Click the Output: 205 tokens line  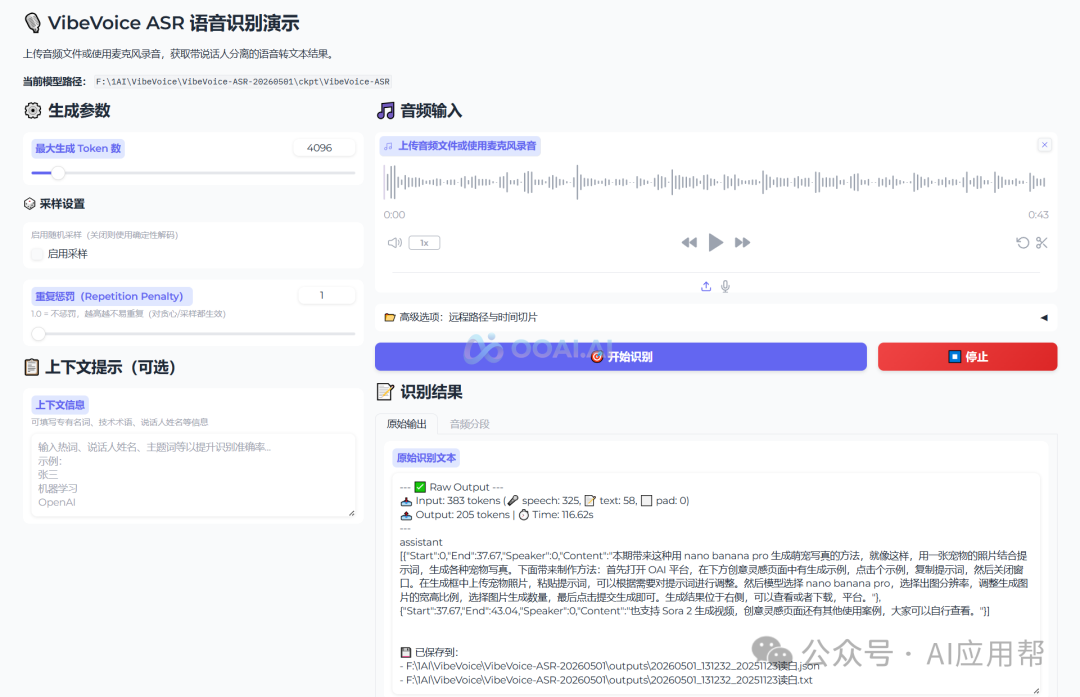point(496,514)
